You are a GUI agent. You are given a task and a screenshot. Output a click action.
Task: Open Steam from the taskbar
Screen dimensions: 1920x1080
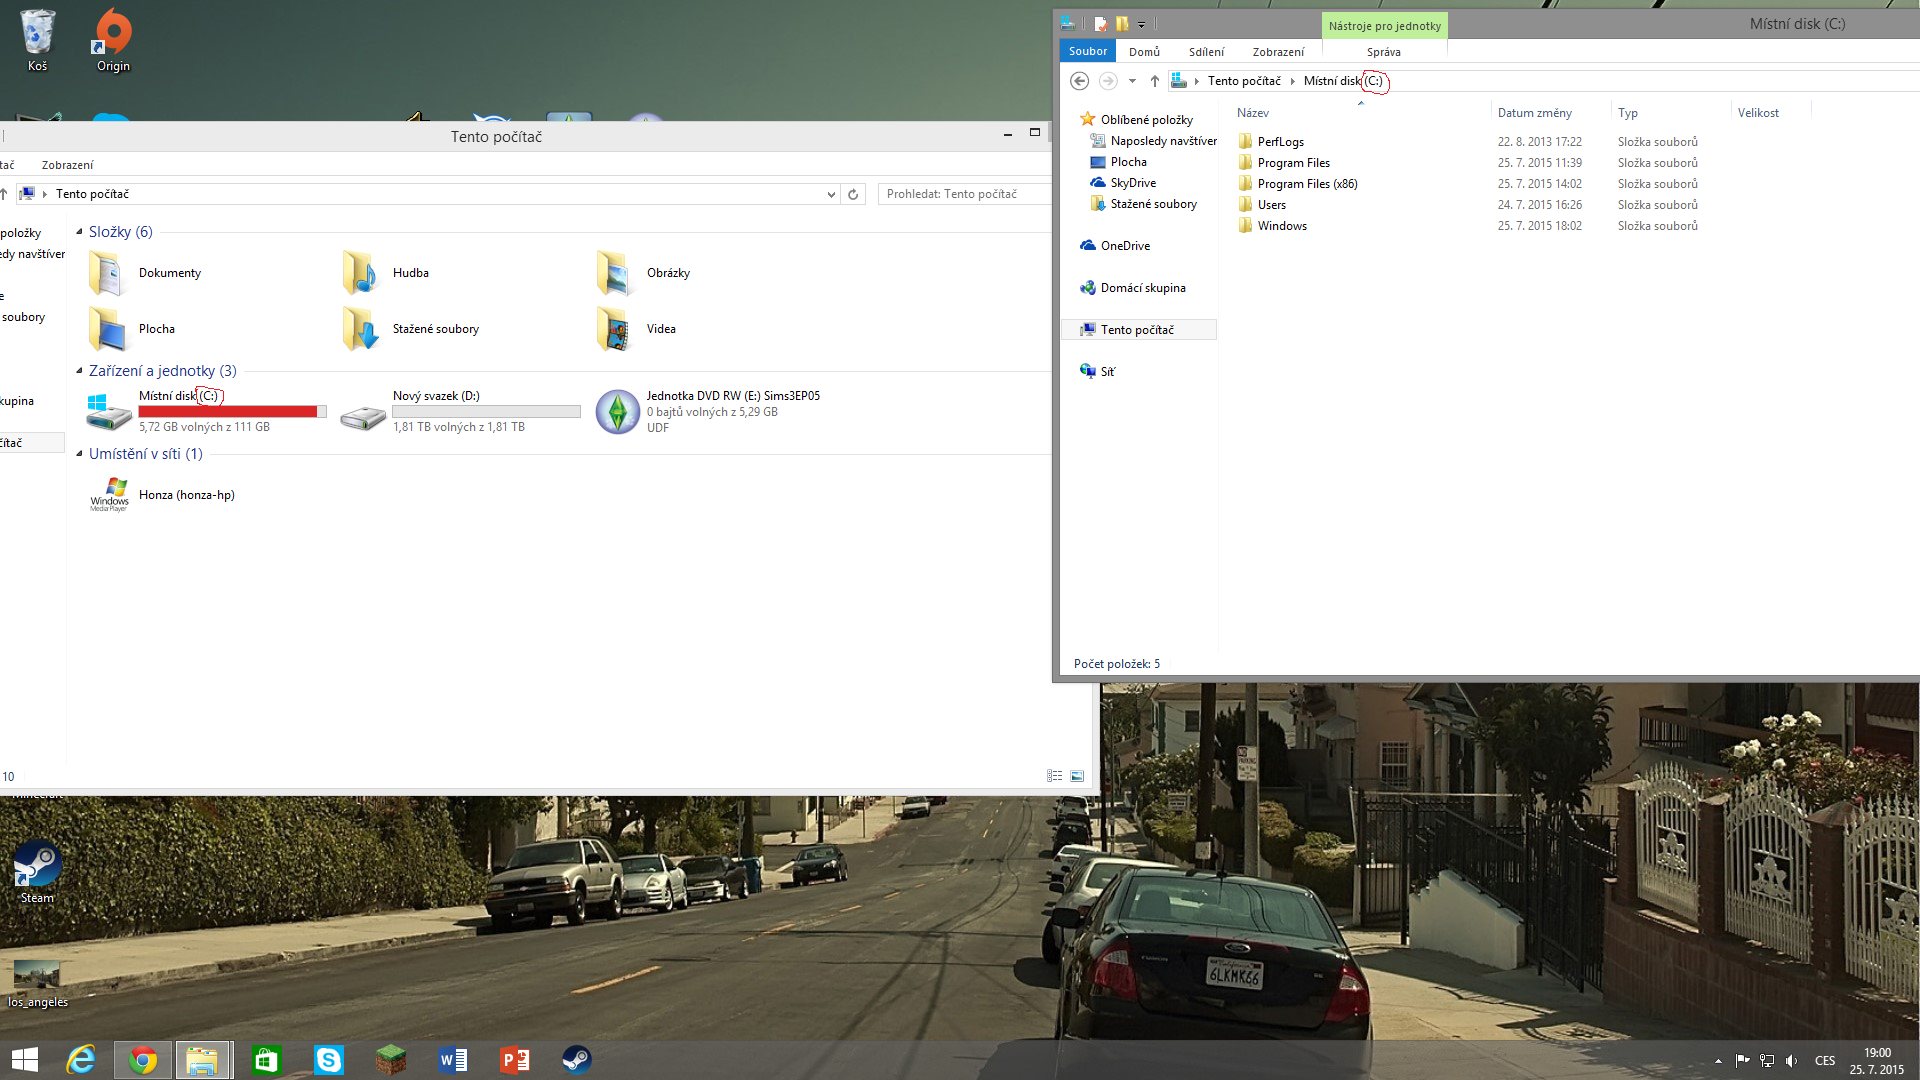coord(576,1060)
